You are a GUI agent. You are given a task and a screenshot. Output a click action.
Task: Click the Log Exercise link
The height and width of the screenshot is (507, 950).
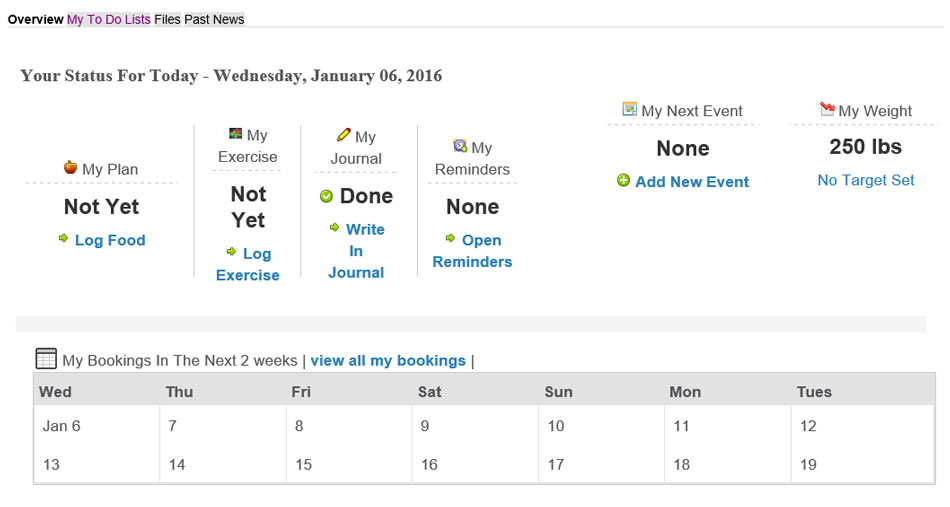click(248, 264)
